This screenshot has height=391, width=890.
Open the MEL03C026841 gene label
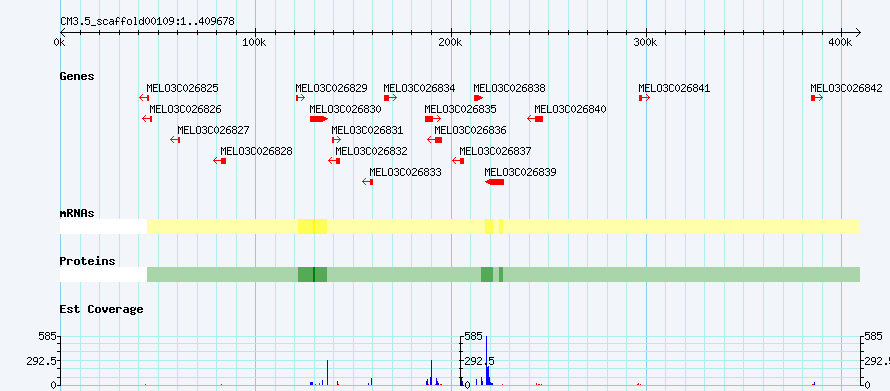tap(674, 89)
